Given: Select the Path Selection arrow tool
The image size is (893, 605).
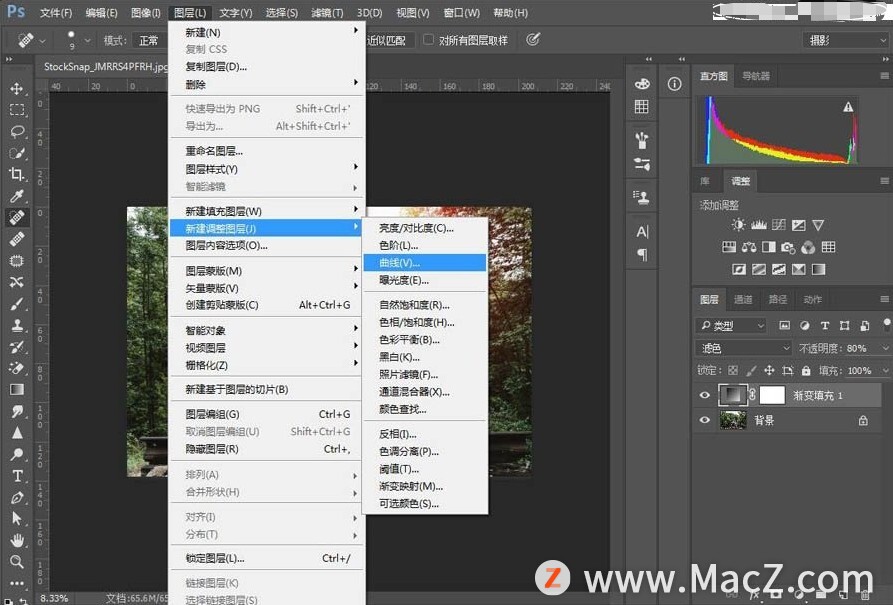Looking at the screenshot, I should [17, 518].
